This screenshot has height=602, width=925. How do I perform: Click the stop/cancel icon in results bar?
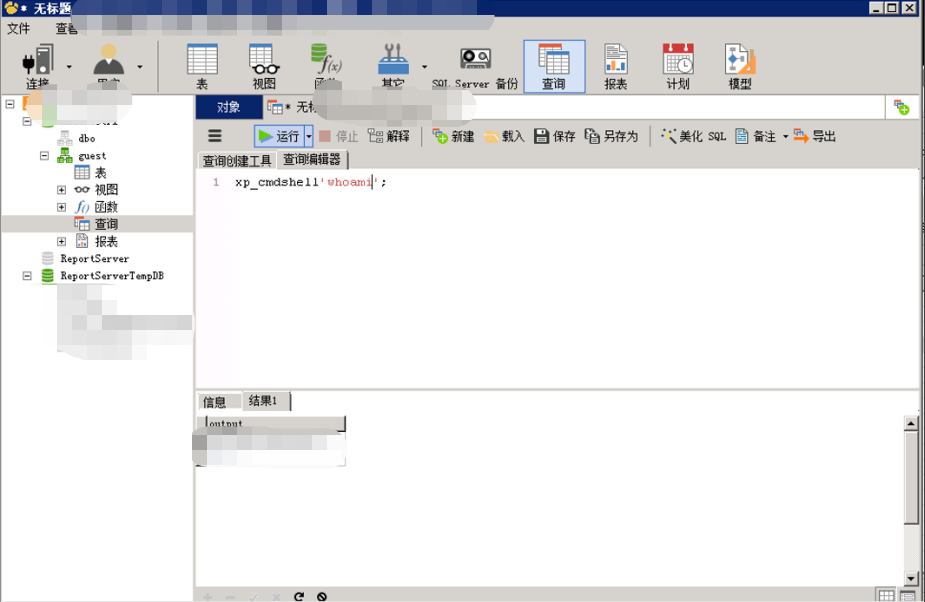322,596
